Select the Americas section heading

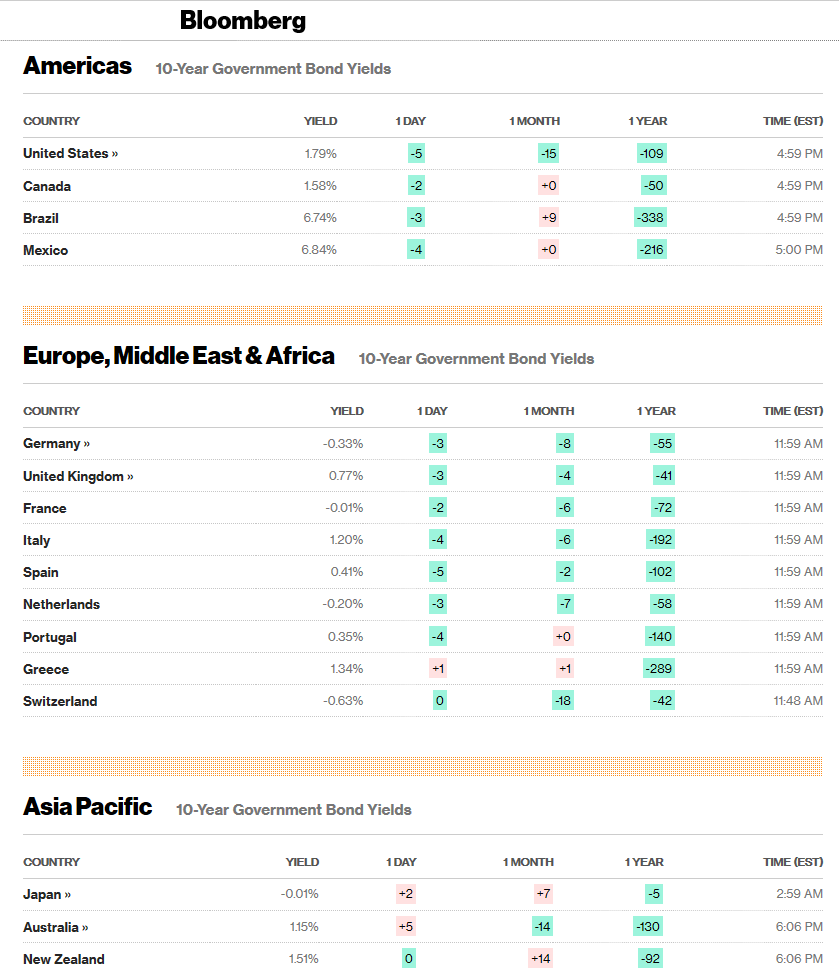click(x=77, y=66)
